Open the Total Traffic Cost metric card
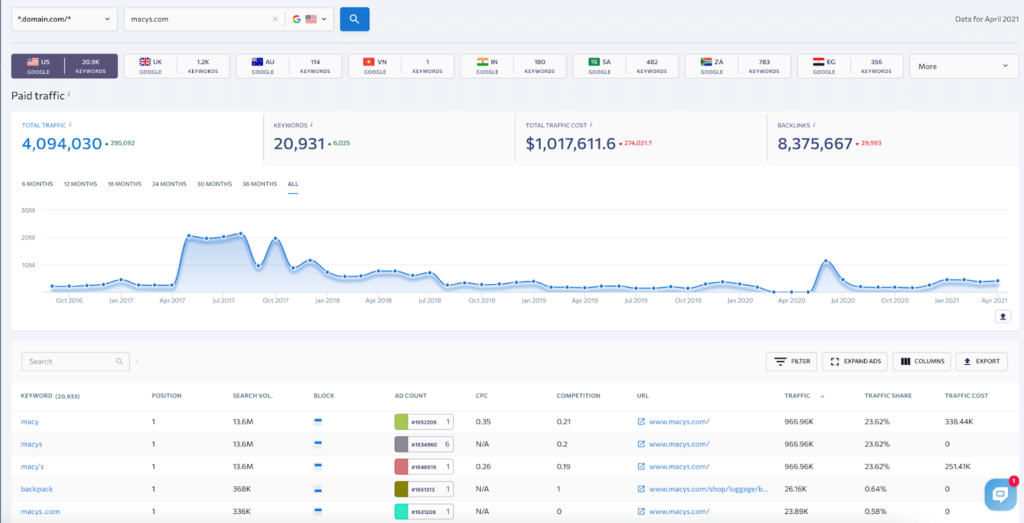The height and width of the screenshot is (523, 1024). coord(641,138)
